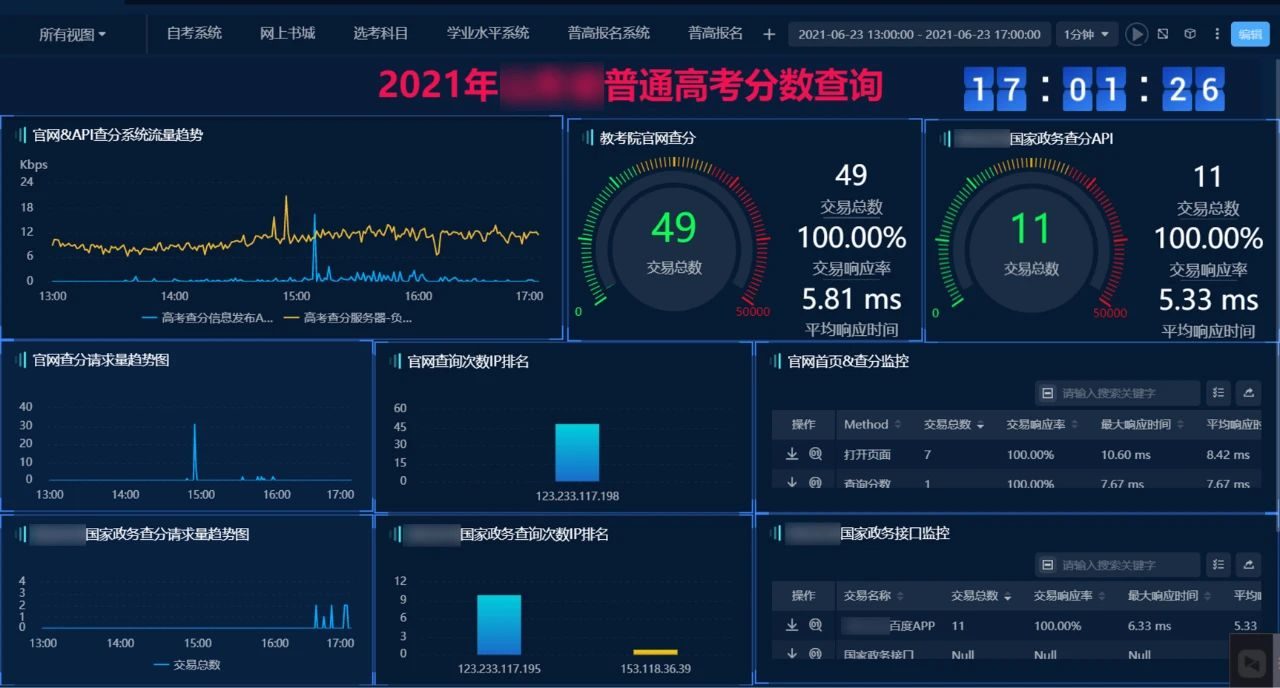Open the date range 2021-06-23 time picker

point(919,34)
